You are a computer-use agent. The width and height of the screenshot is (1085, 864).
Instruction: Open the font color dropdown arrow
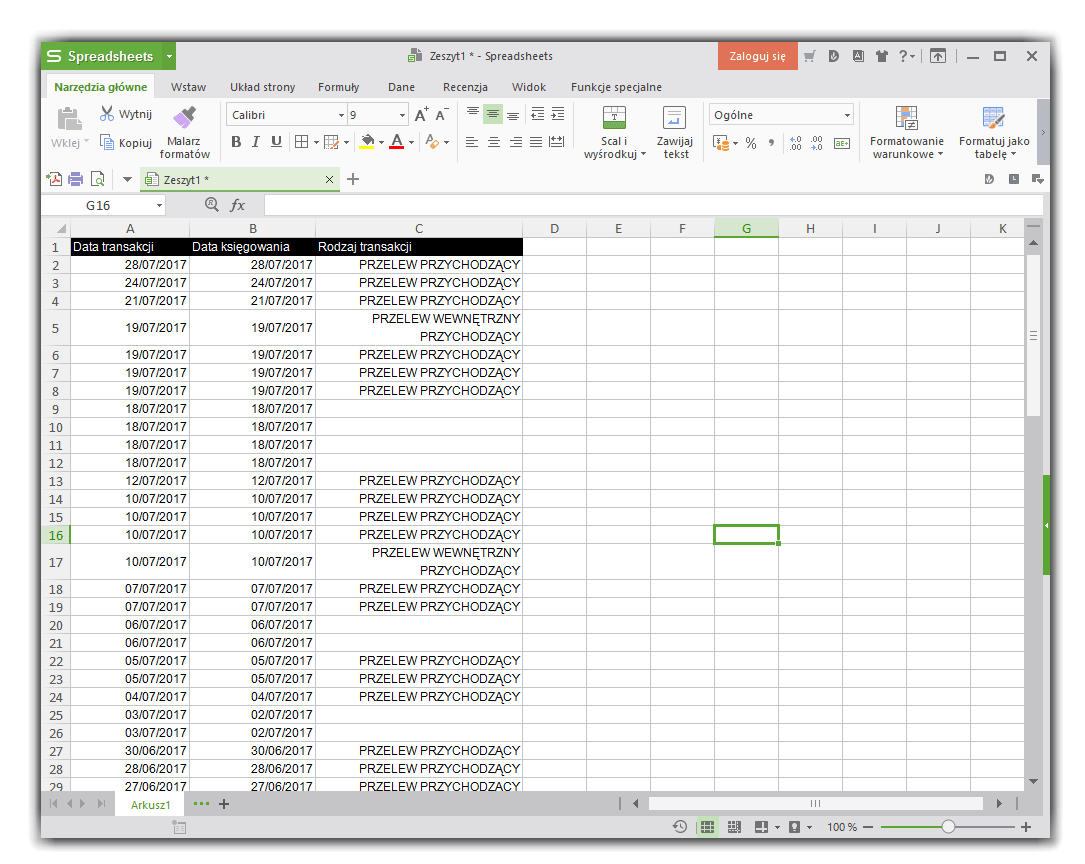411,143
